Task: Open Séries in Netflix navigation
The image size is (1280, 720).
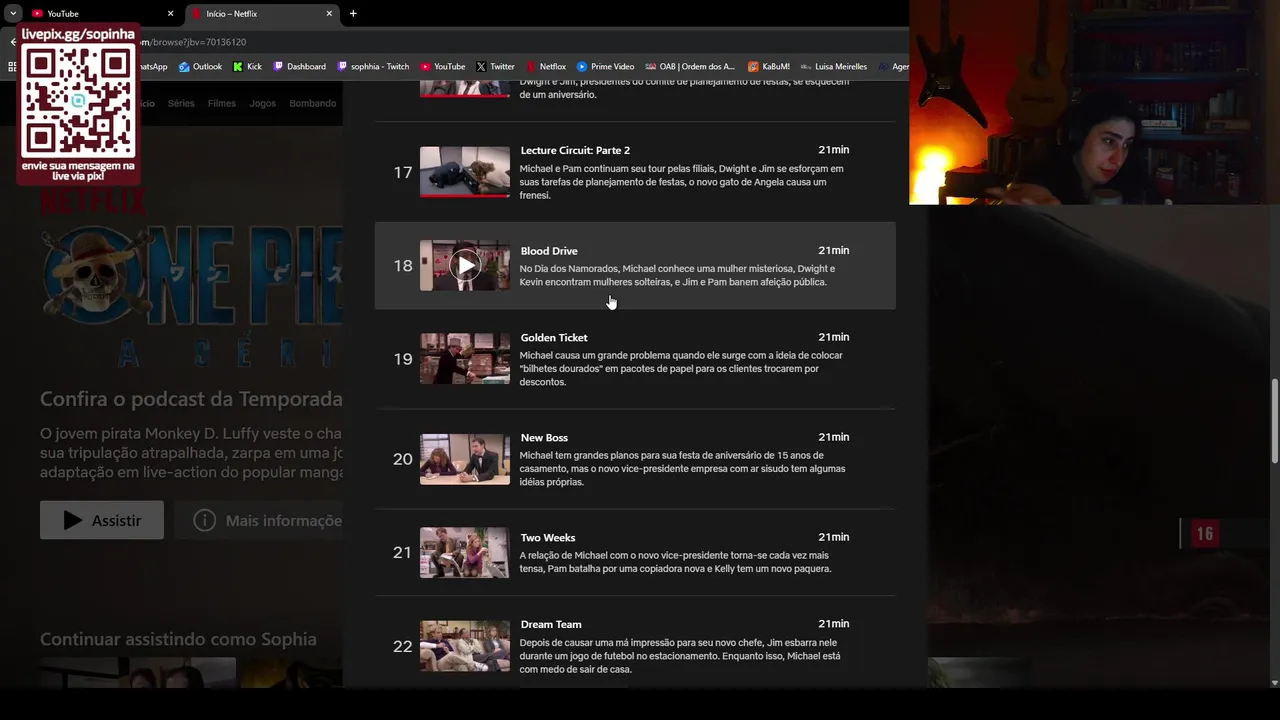Action: coord(181,103)
